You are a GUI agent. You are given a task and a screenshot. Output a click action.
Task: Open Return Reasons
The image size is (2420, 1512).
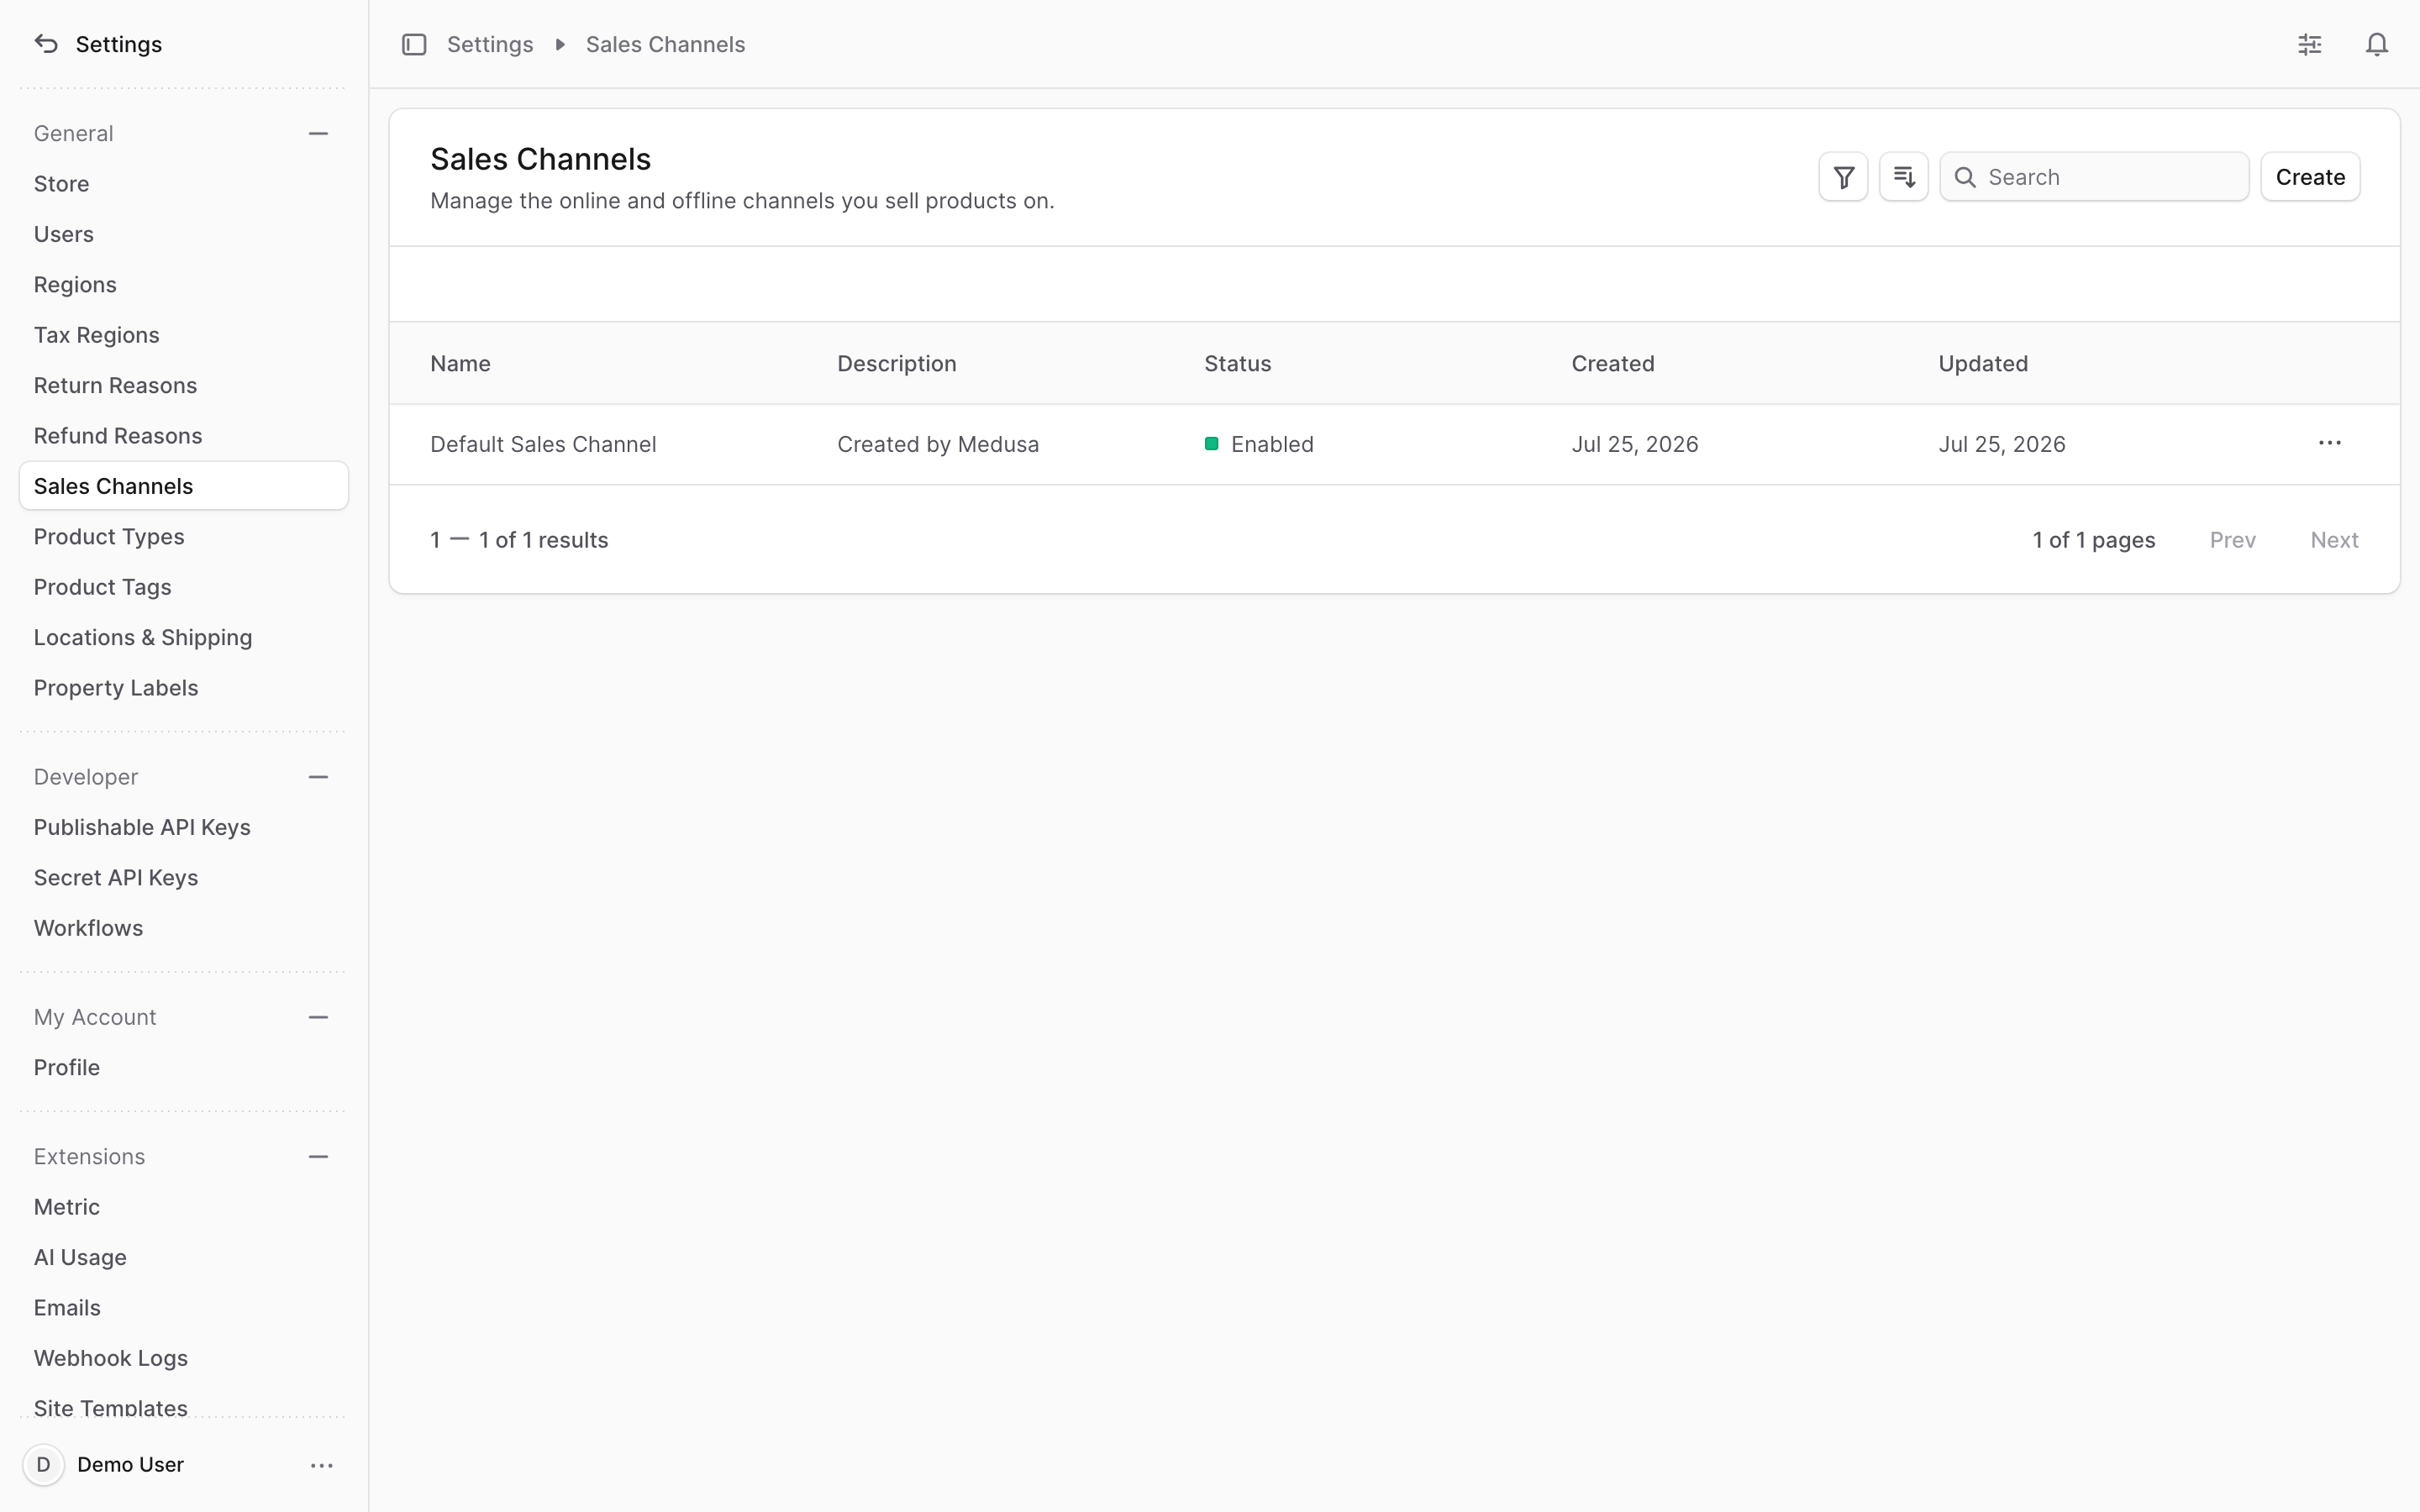point(184,386)
